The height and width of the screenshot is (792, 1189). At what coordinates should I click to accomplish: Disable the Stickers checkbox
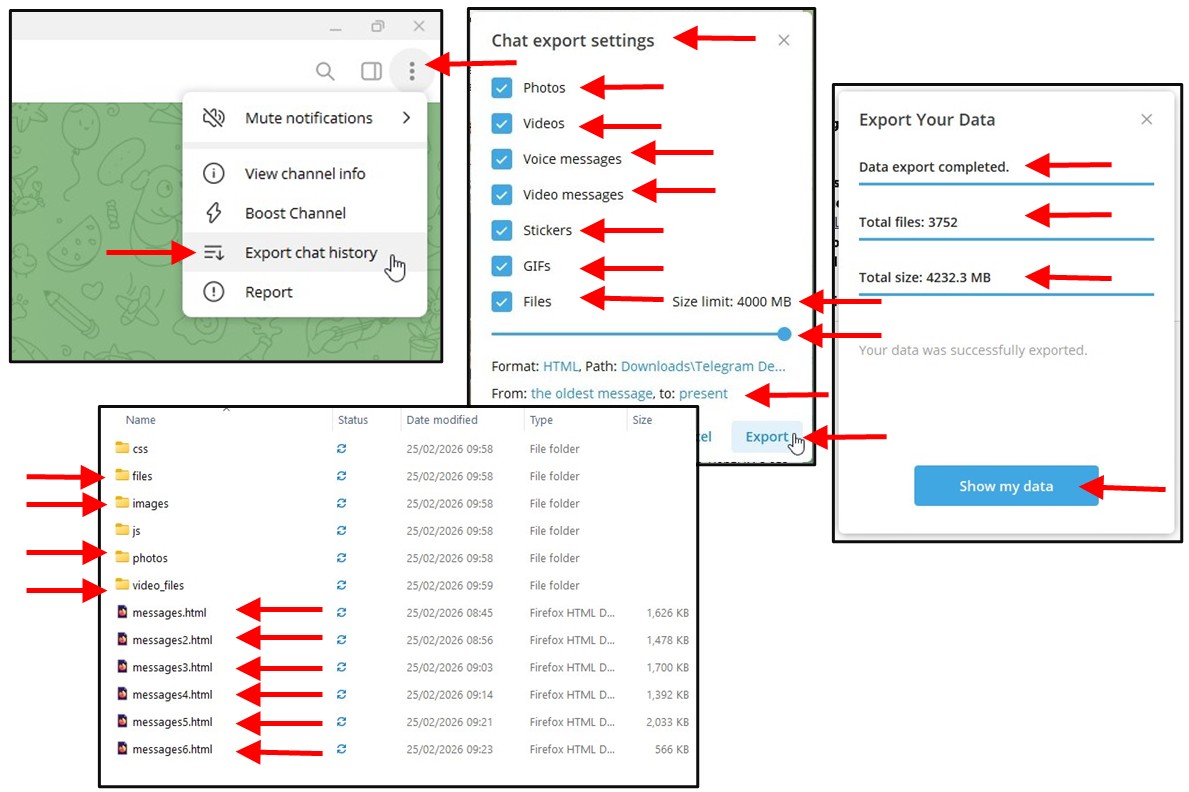coord(502,230)
